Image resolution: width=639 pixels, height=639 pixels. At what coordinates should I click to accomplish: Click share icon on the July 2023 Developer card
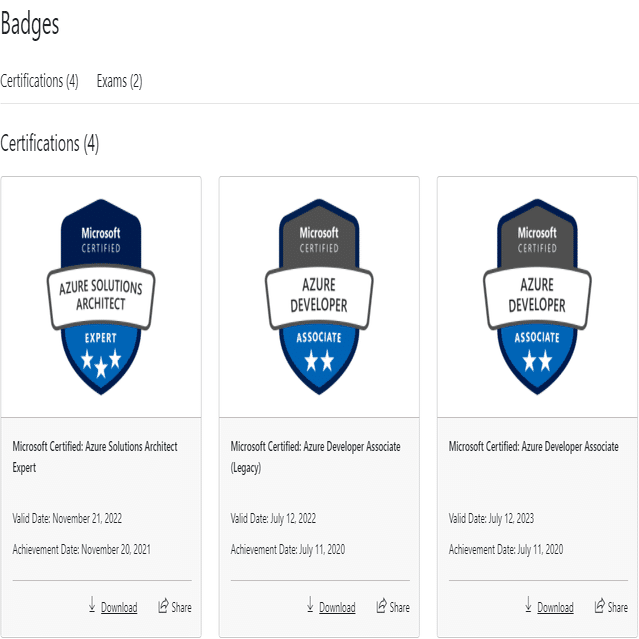[599, 606]
